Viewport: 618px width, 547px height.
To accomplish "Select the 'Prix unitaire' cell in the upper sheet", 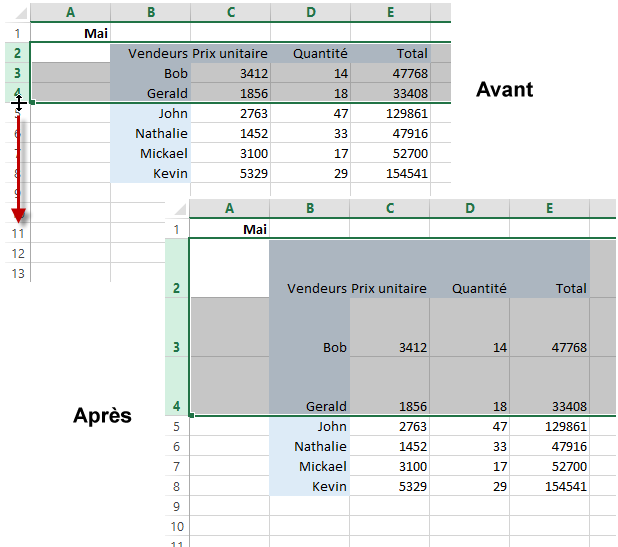I will [x=230, y=53].
